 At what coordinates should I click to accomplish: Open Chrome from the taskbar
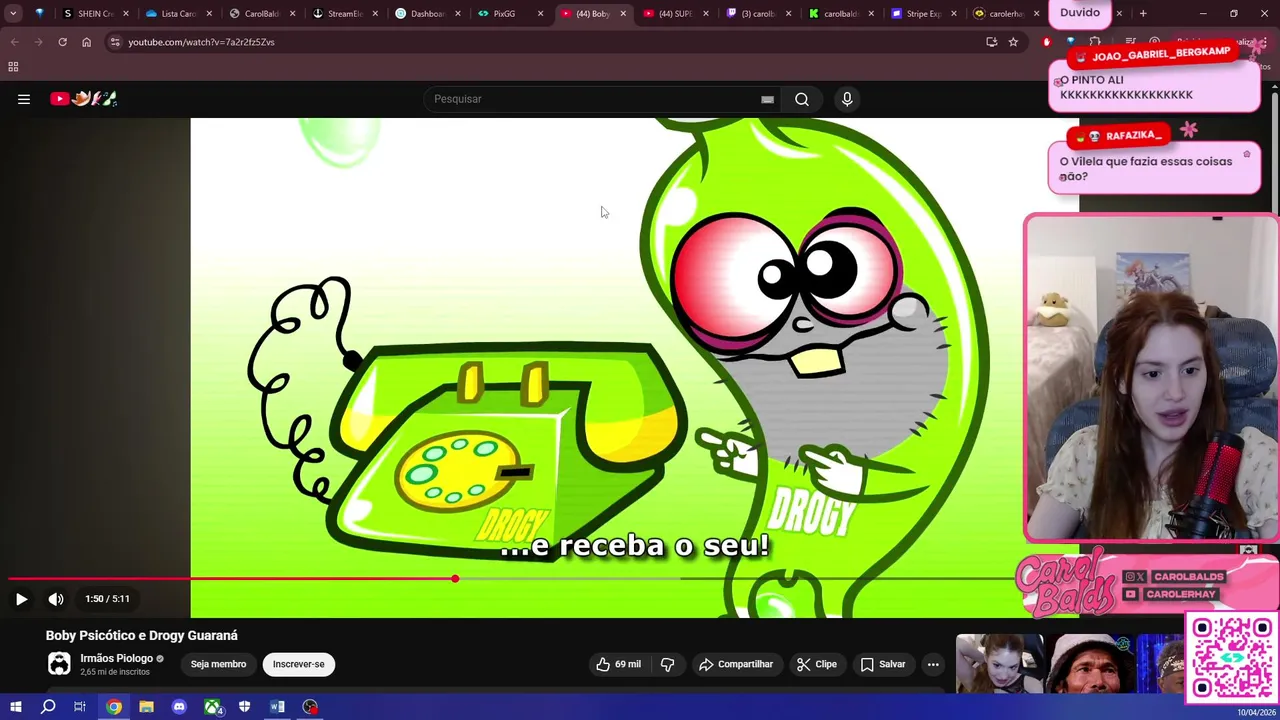tap(114, 707)
